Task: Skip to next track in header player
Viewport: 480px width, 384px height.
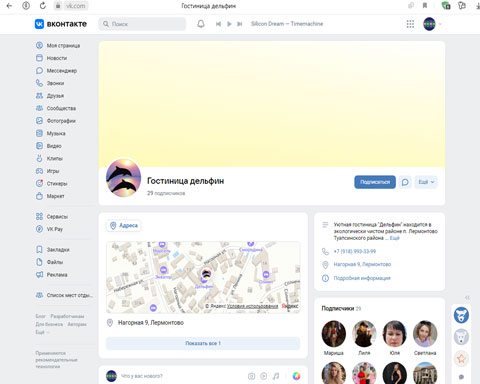Action: tap(240, 24)
